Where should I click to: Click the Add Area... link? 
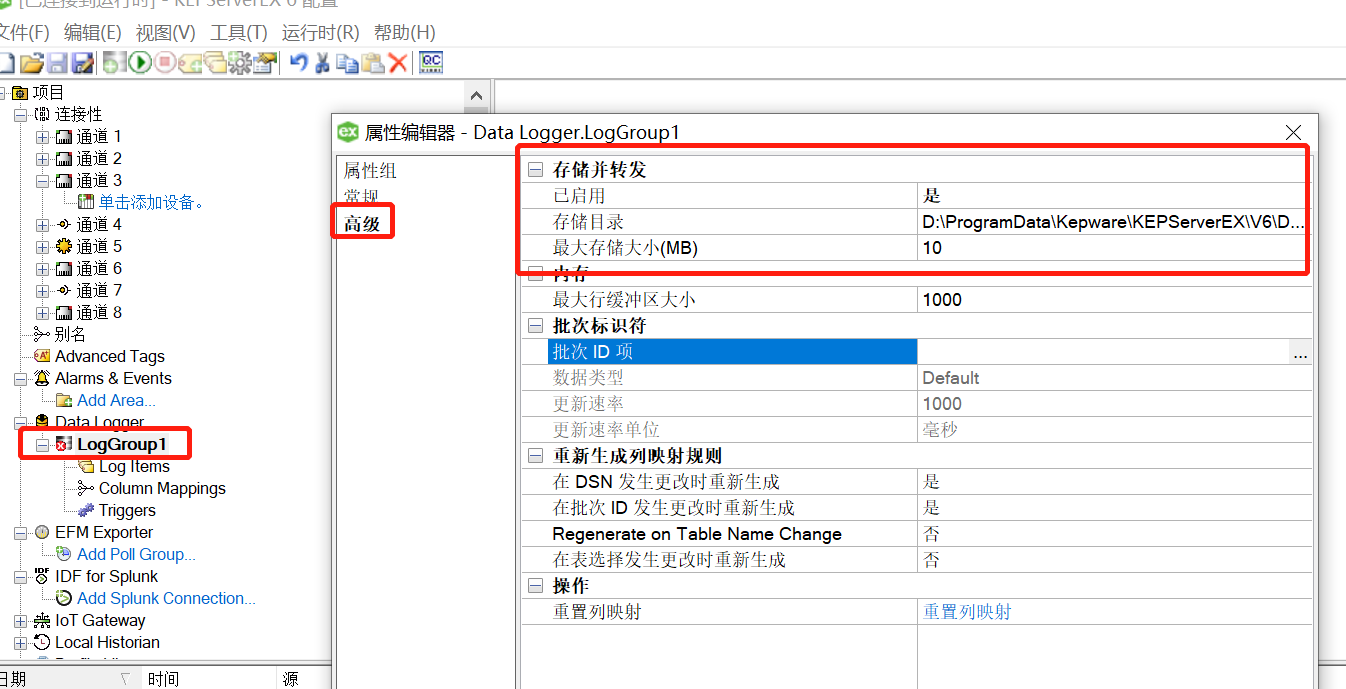click(x=116, y=400)
